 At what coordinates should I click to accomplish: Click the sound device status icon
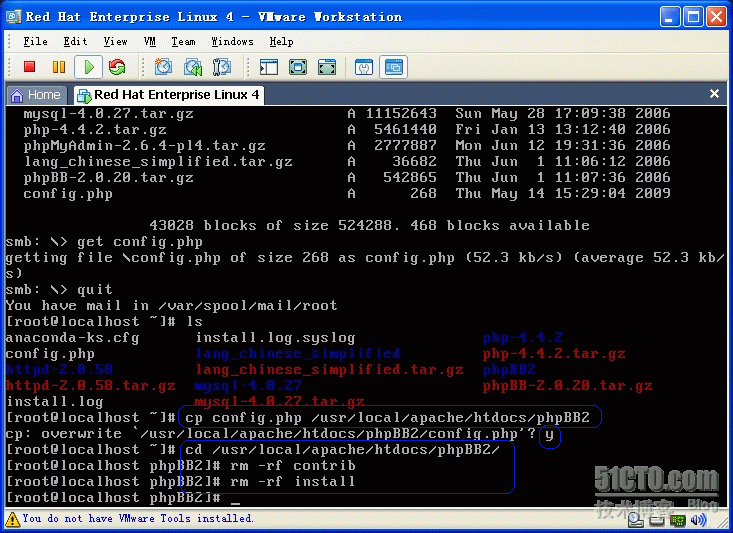coord(698,520)
